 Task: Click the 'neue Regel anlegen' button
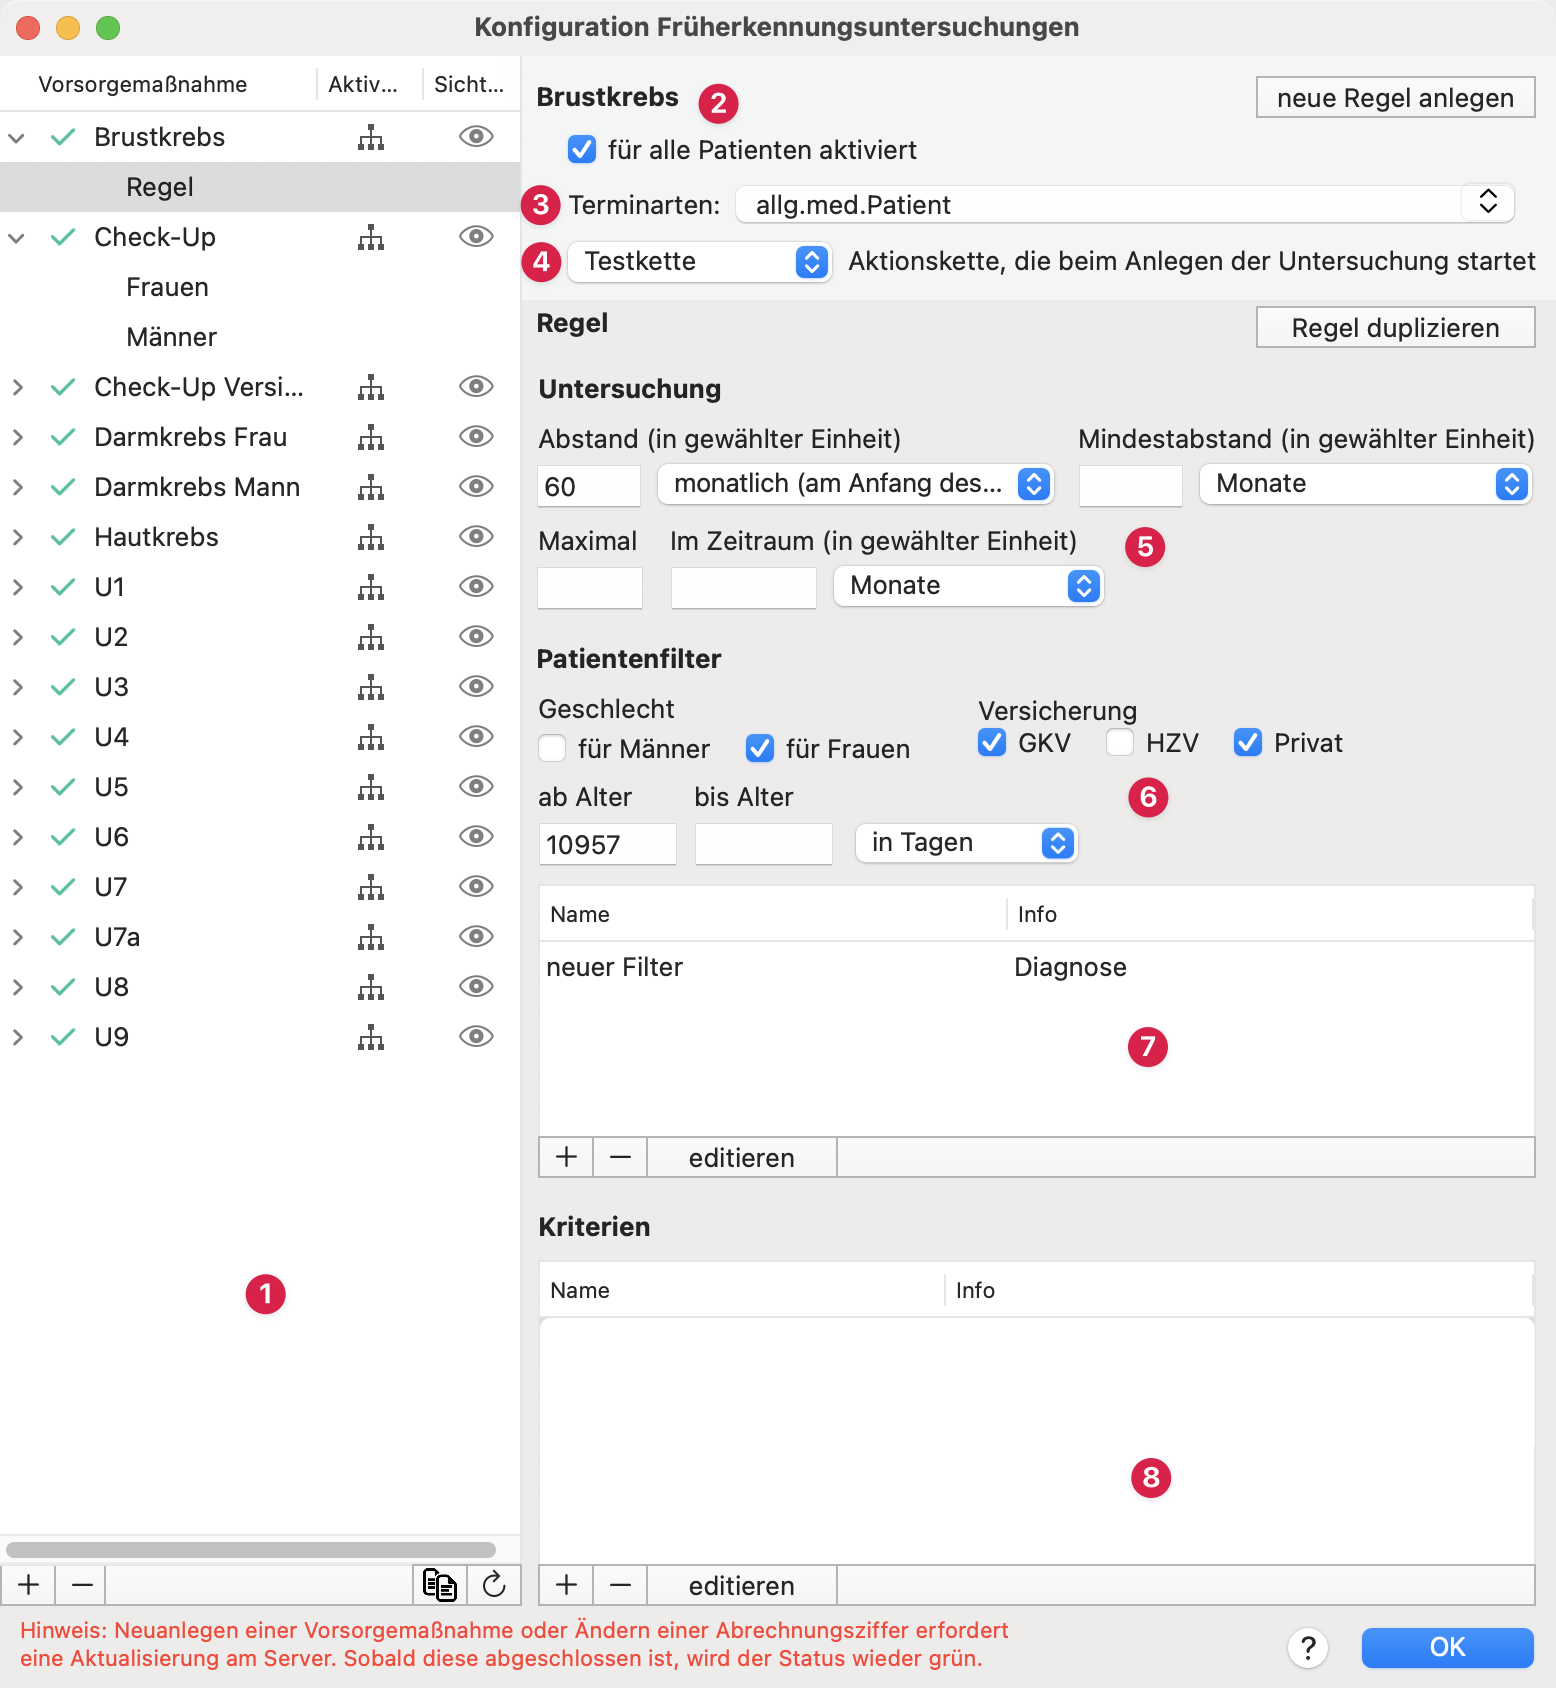click(x=1395, y=98)
